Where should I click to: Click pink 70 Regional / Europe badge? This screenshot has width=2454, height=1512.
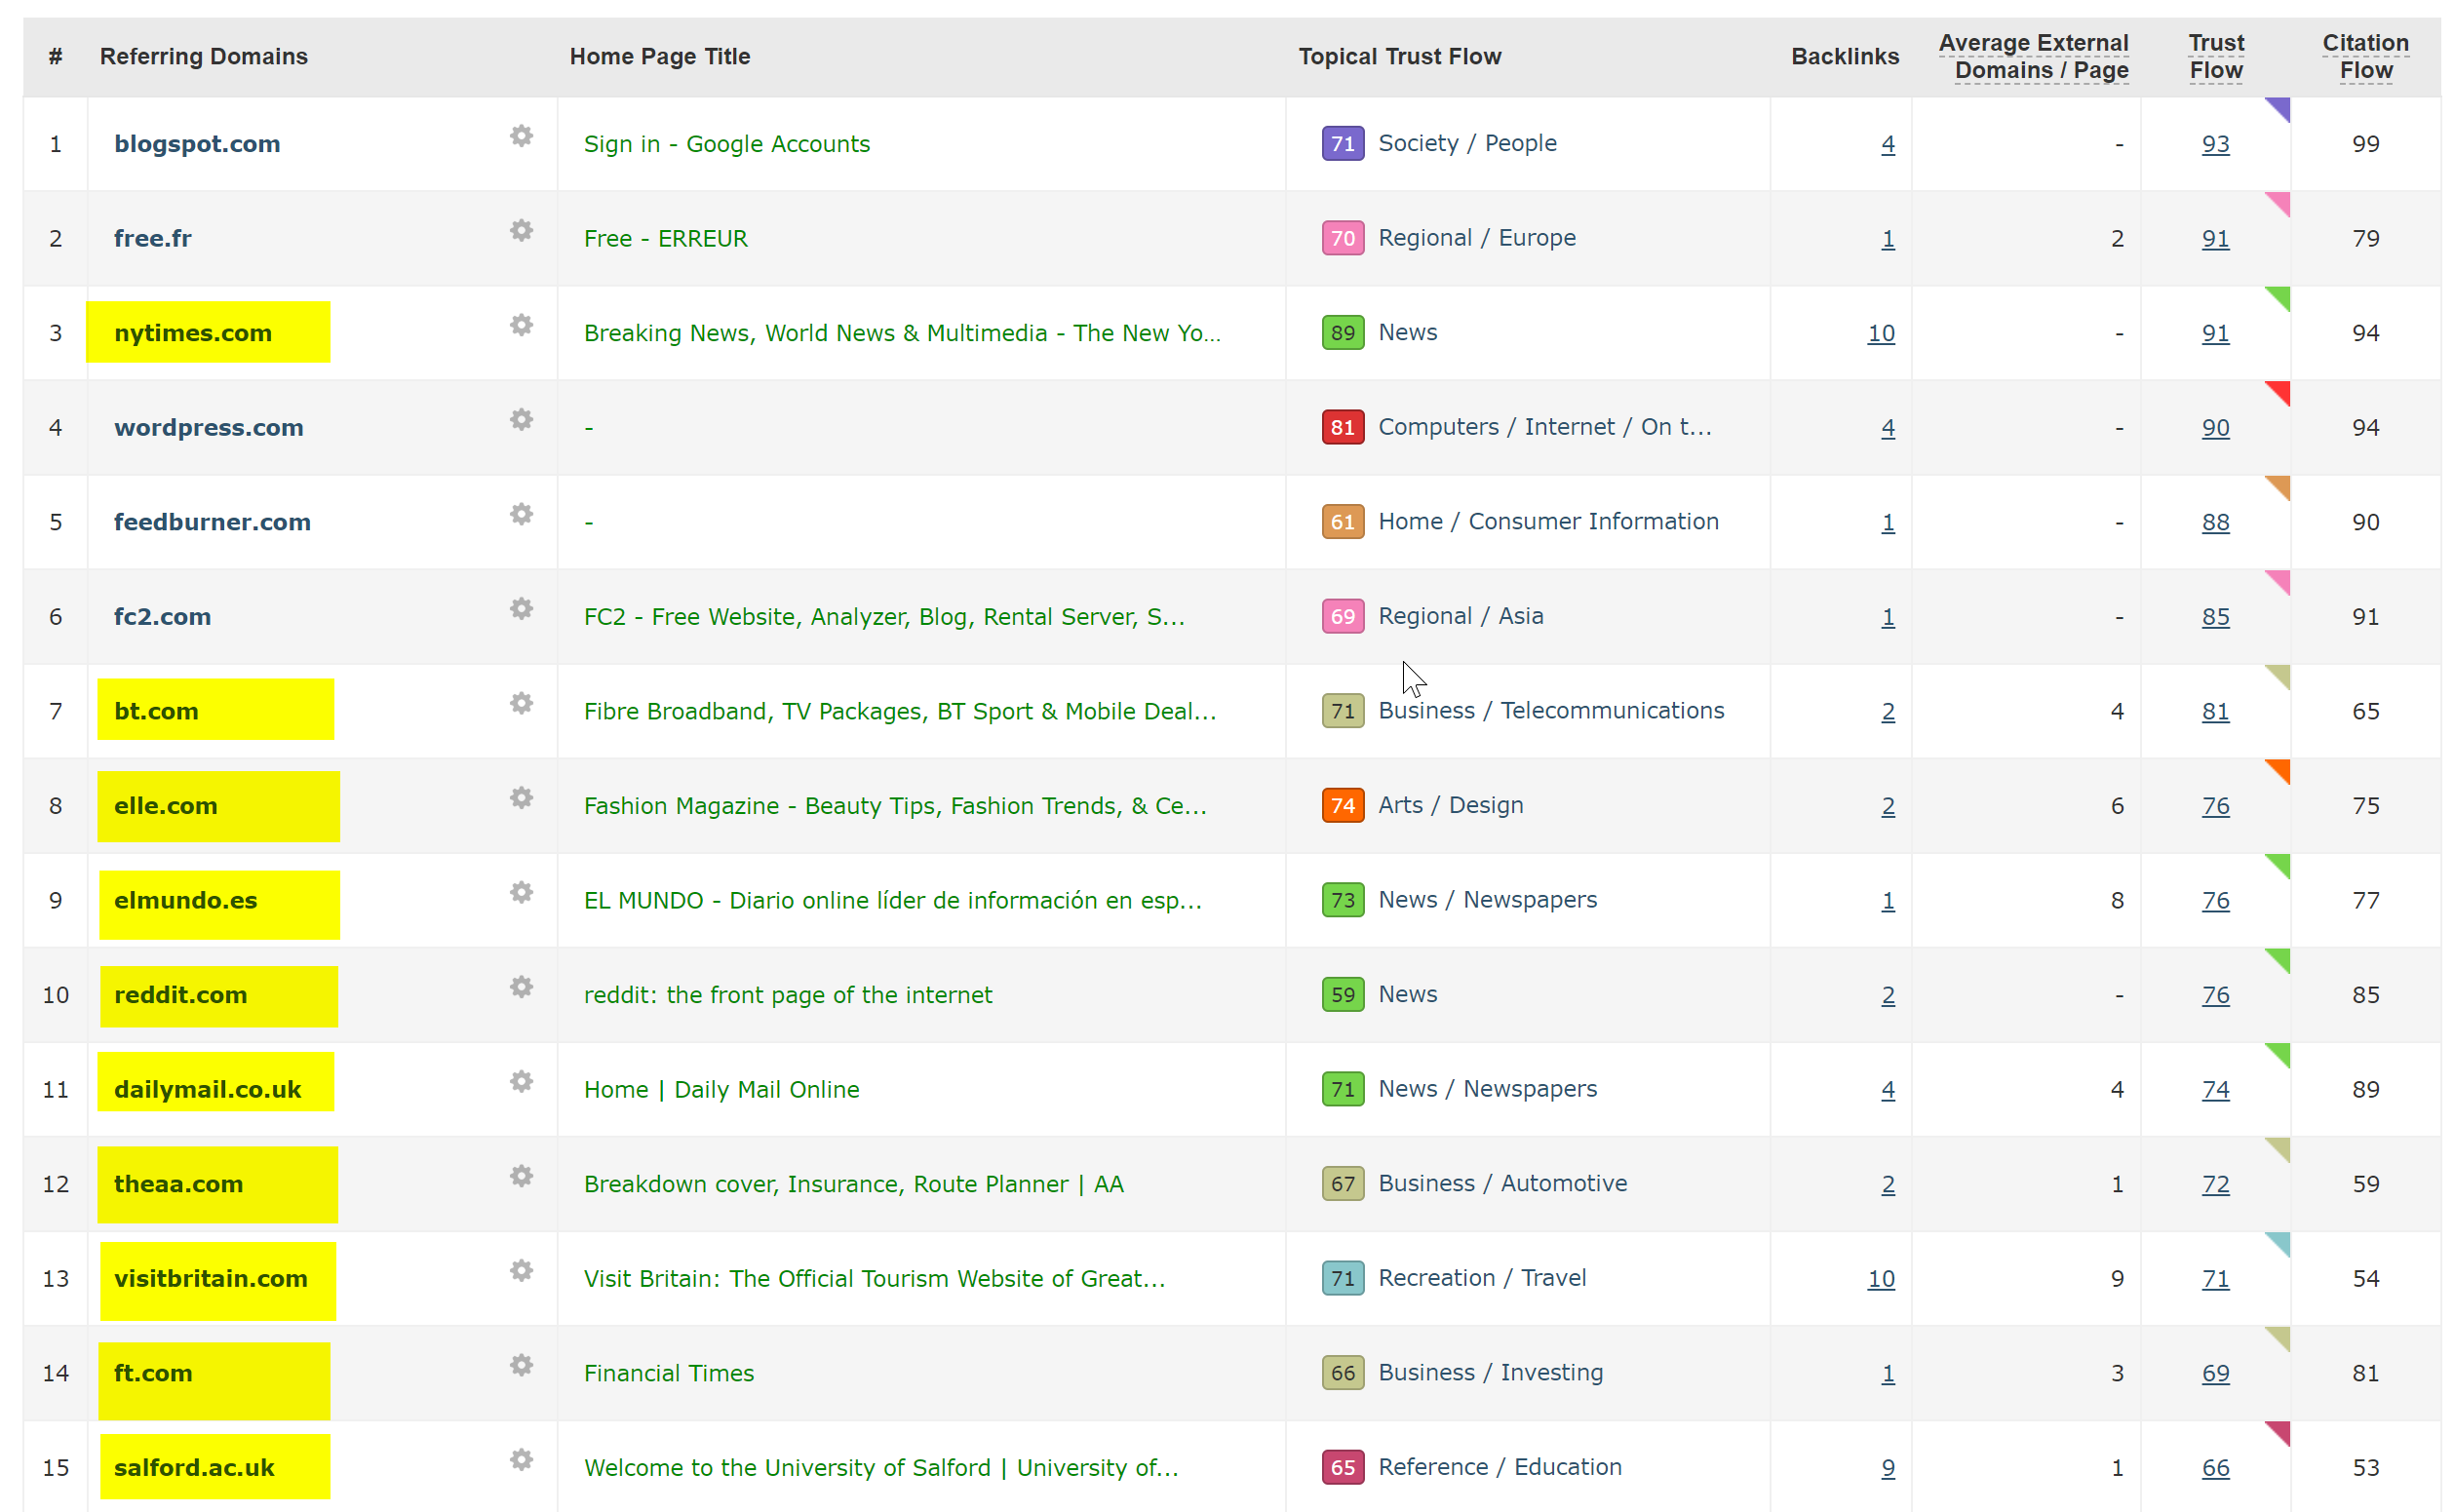tap(1343, 239)
